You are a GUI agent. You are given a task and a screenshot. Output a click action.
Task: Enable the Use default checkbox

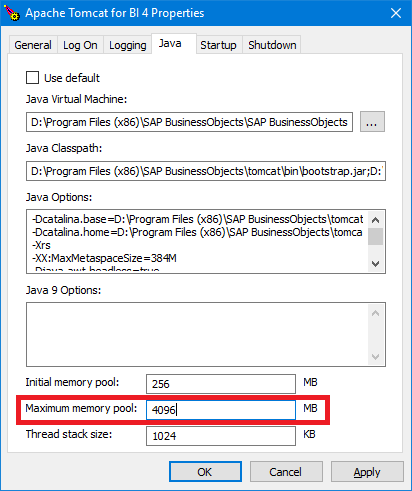click(x=32, y=78)
